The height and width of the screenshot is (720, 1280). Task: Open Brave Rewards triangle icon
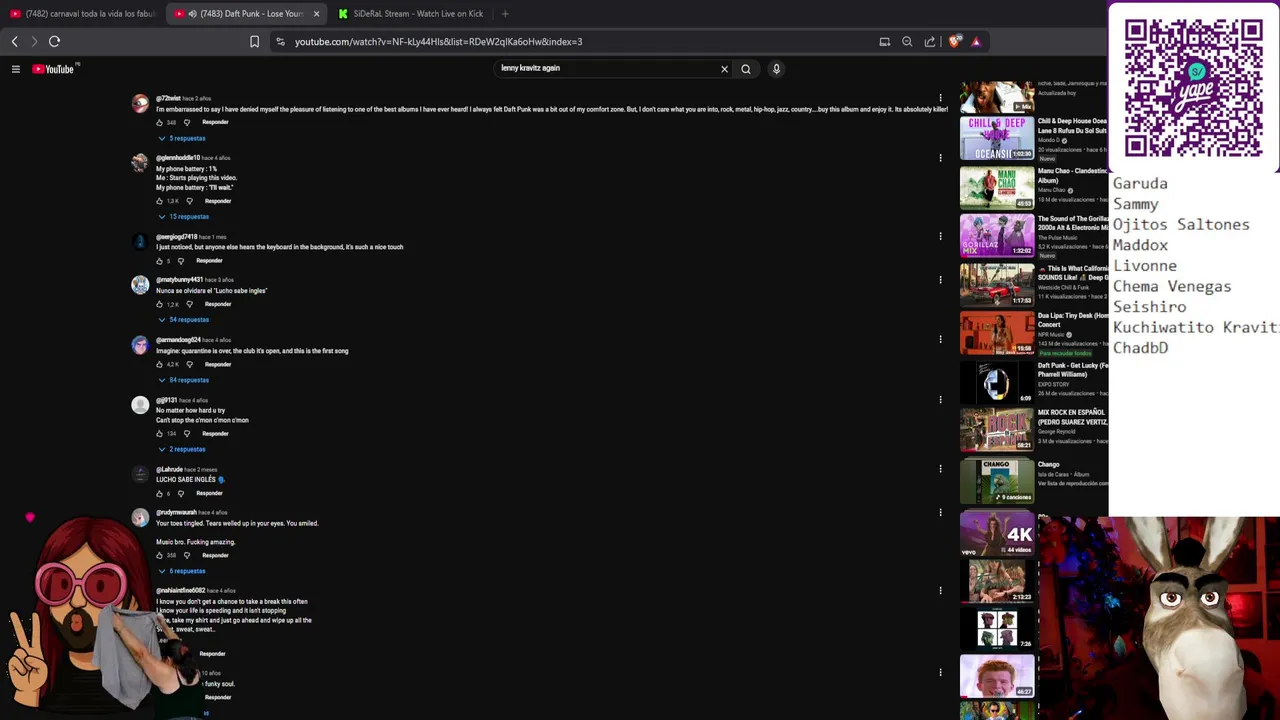(976, 42)
